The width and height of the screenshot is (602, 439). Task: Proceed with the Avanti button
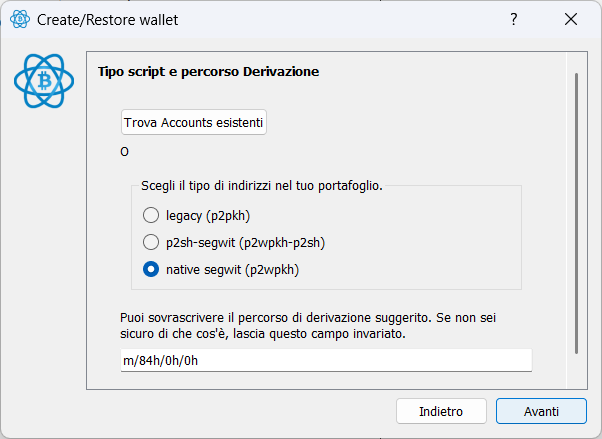point(541,411)
